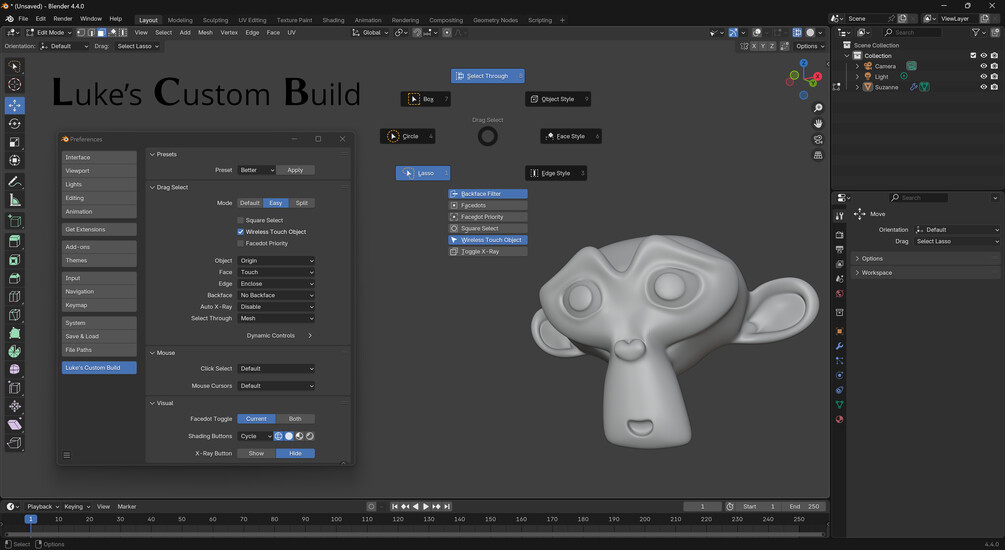Select the Measure tool icon
This screenshot has width=1005, height=550.
click(14, 201)
